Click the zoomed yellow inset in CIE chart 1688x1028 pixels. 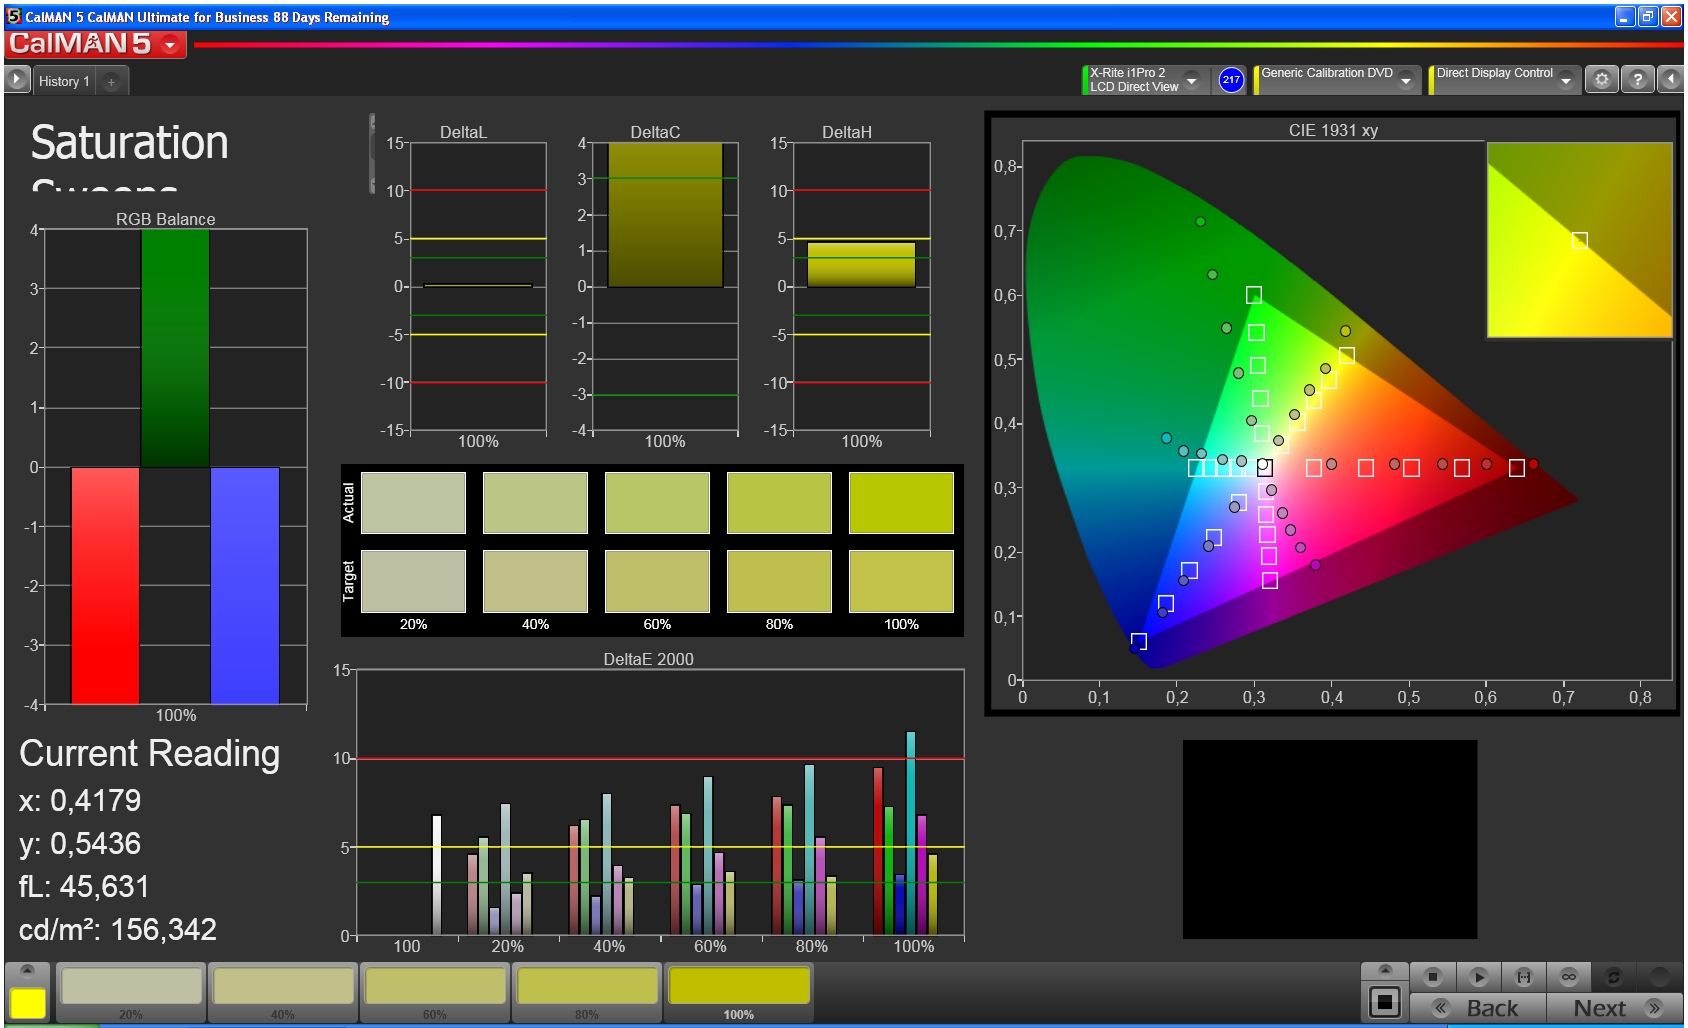pos(1579,240)
